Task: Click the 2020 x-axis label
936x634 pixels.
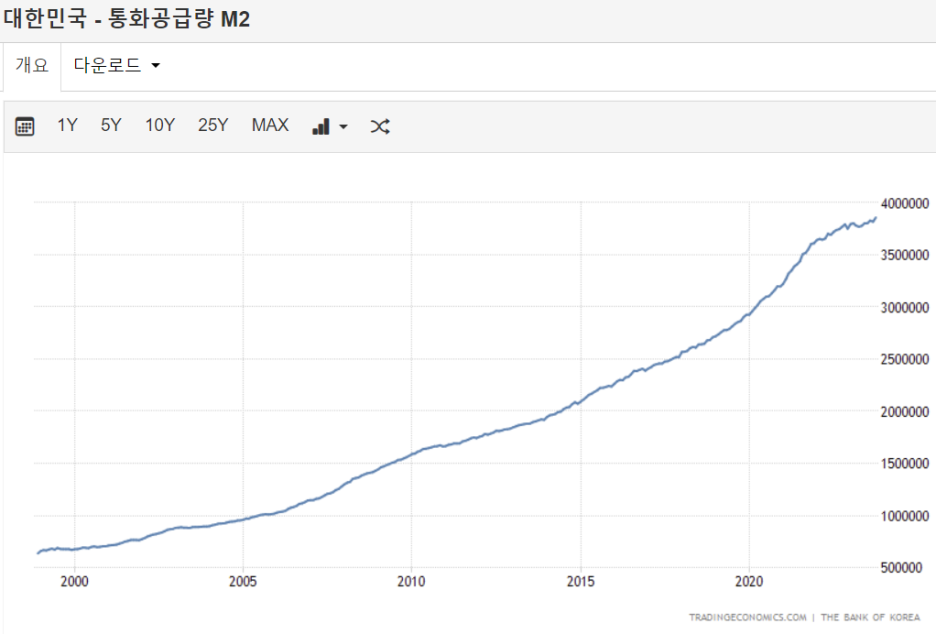Action: (749, 581)
